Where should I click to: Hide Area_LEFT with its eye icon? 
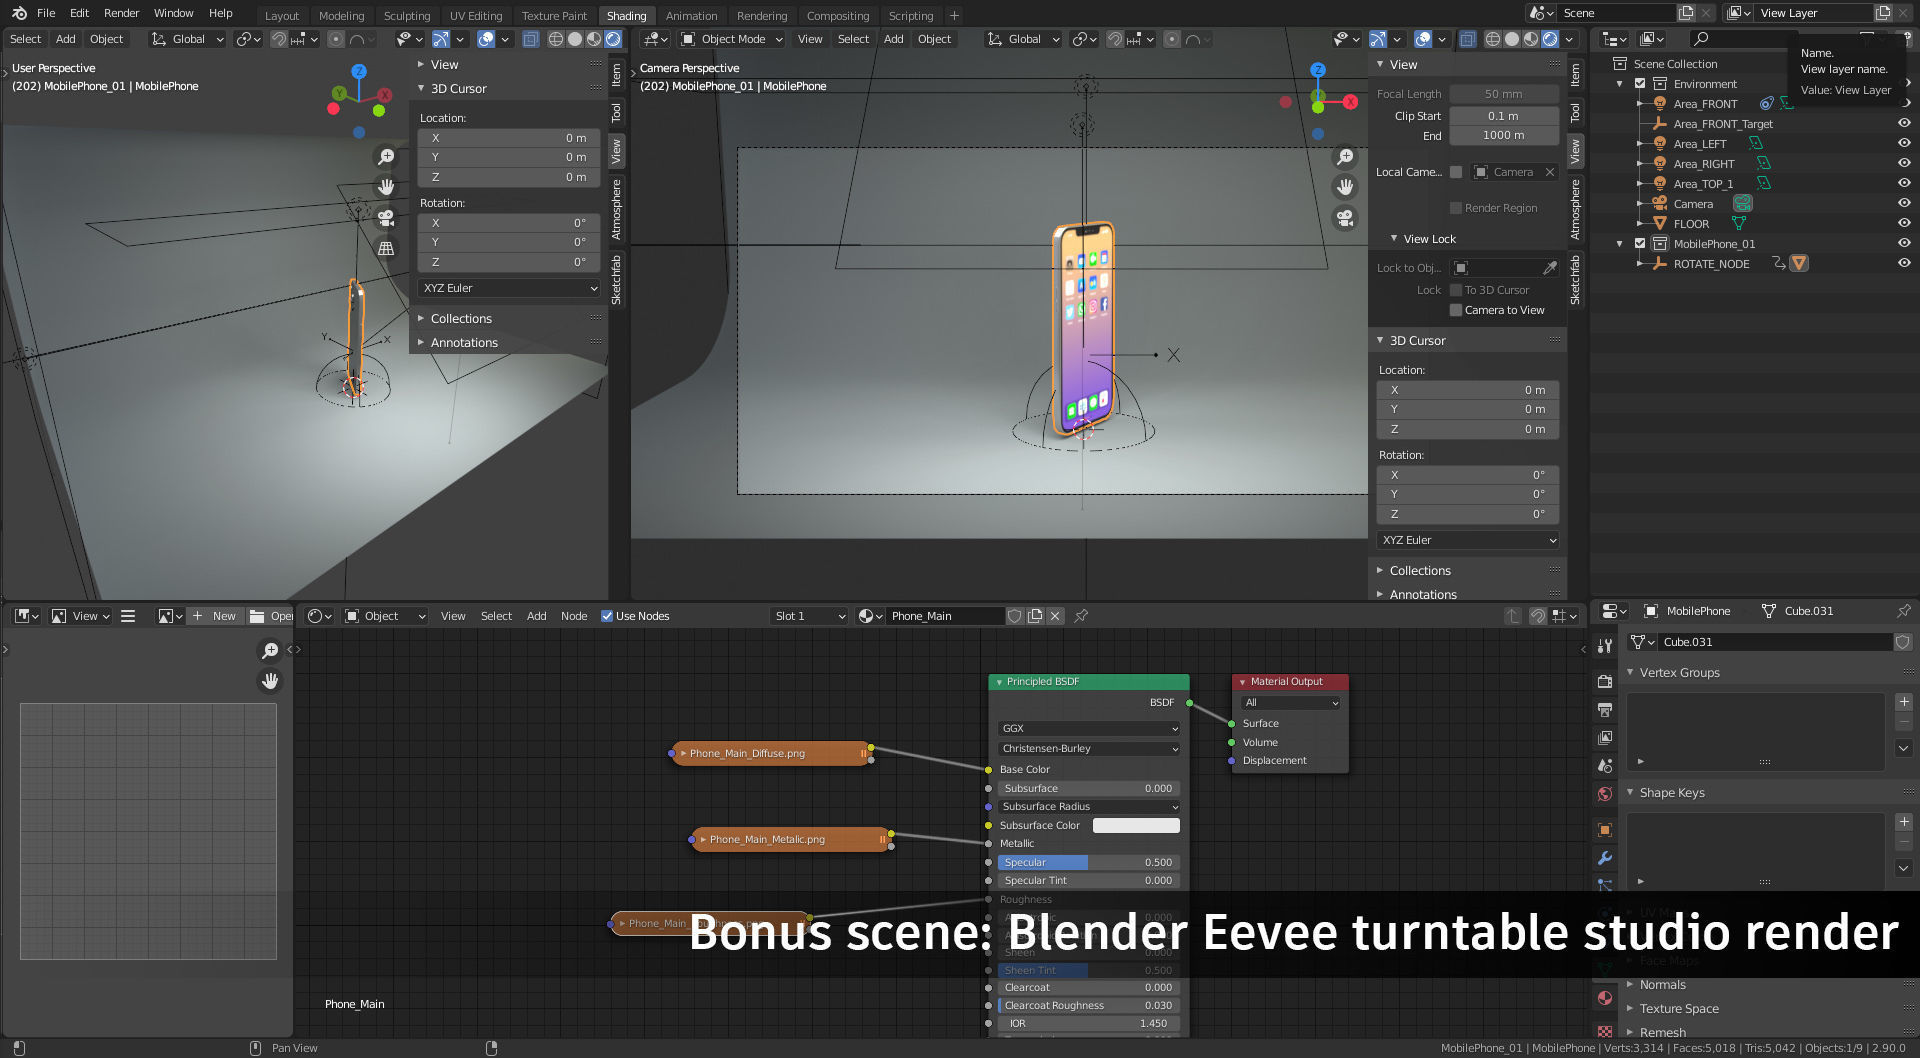click(x=1904, y=143)
